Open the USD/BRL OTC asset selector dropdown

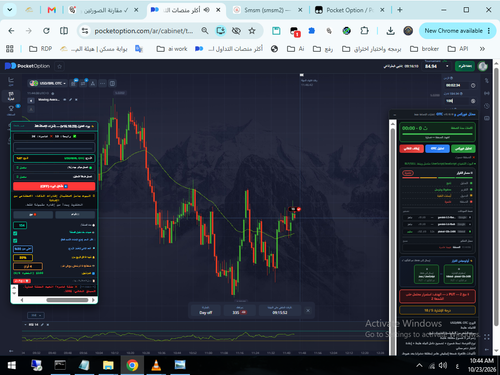click(48, 83)
